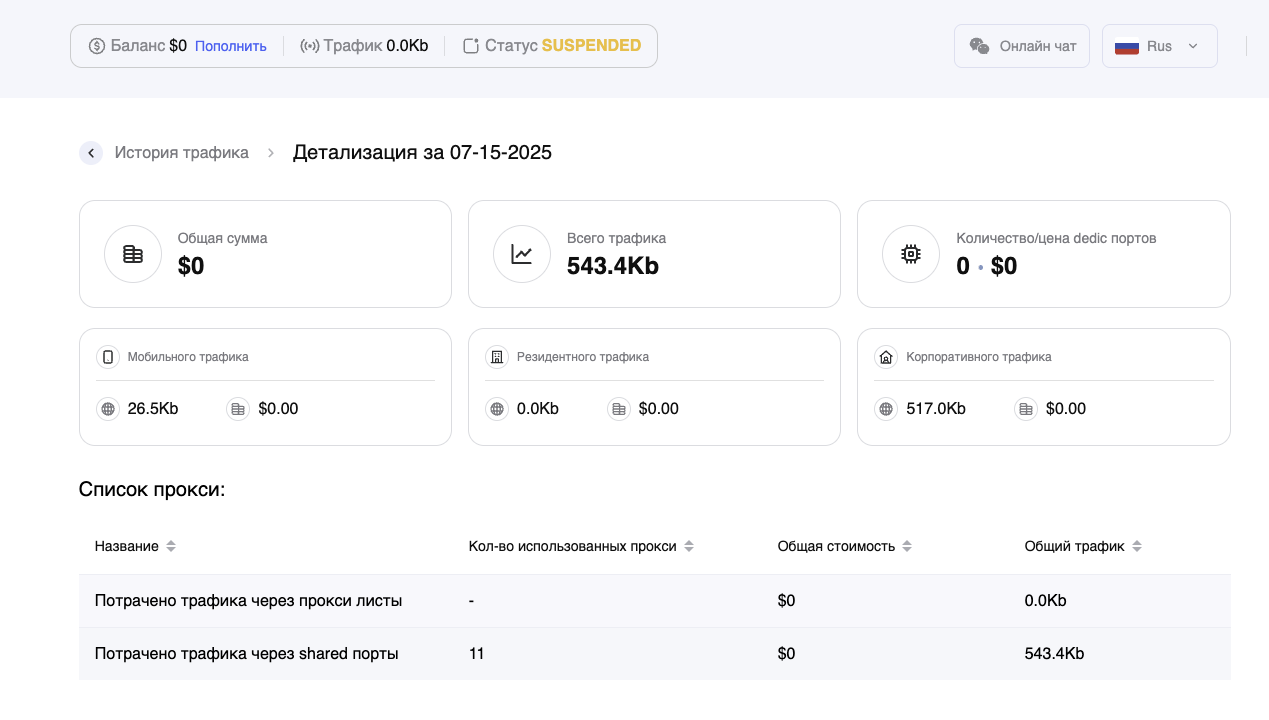The width and height of the screenshot is (1269, 720).
Task: Click the house icon in Корпоративного трафика
Action: [885, 357]
